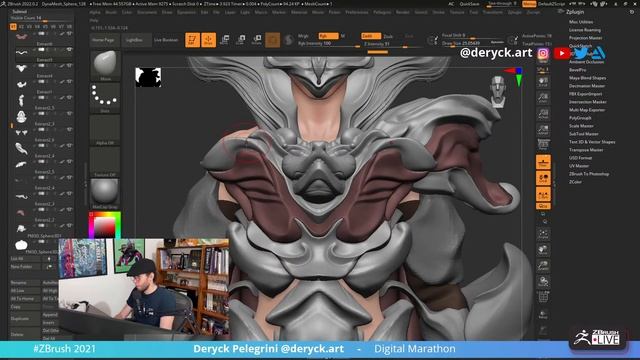Toggle the Zadd sculpt mode
Viewport: 640px width, 360px height.
371,36
